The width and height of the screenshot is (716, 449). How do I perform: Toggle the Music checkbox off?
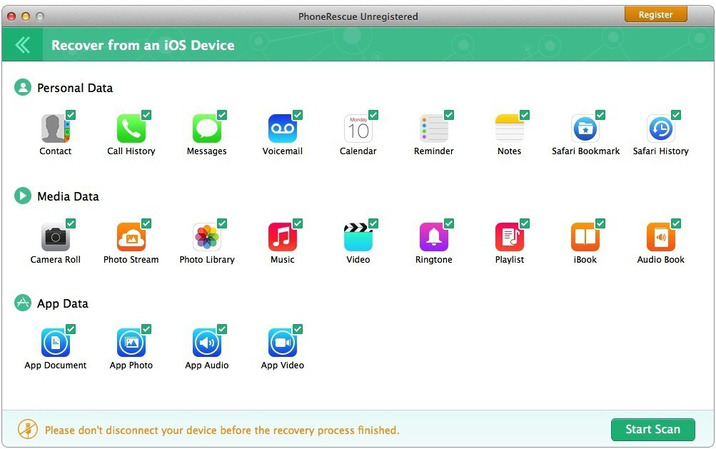[x=297, y=223]
